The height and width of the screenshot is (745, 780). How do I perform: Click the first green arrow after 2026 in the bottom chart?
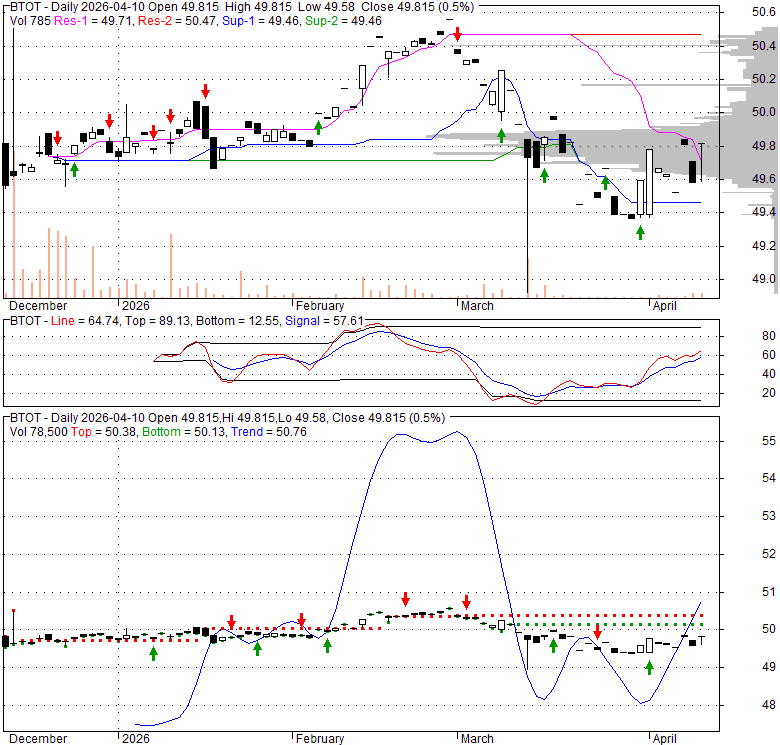(x=154, y=653)
